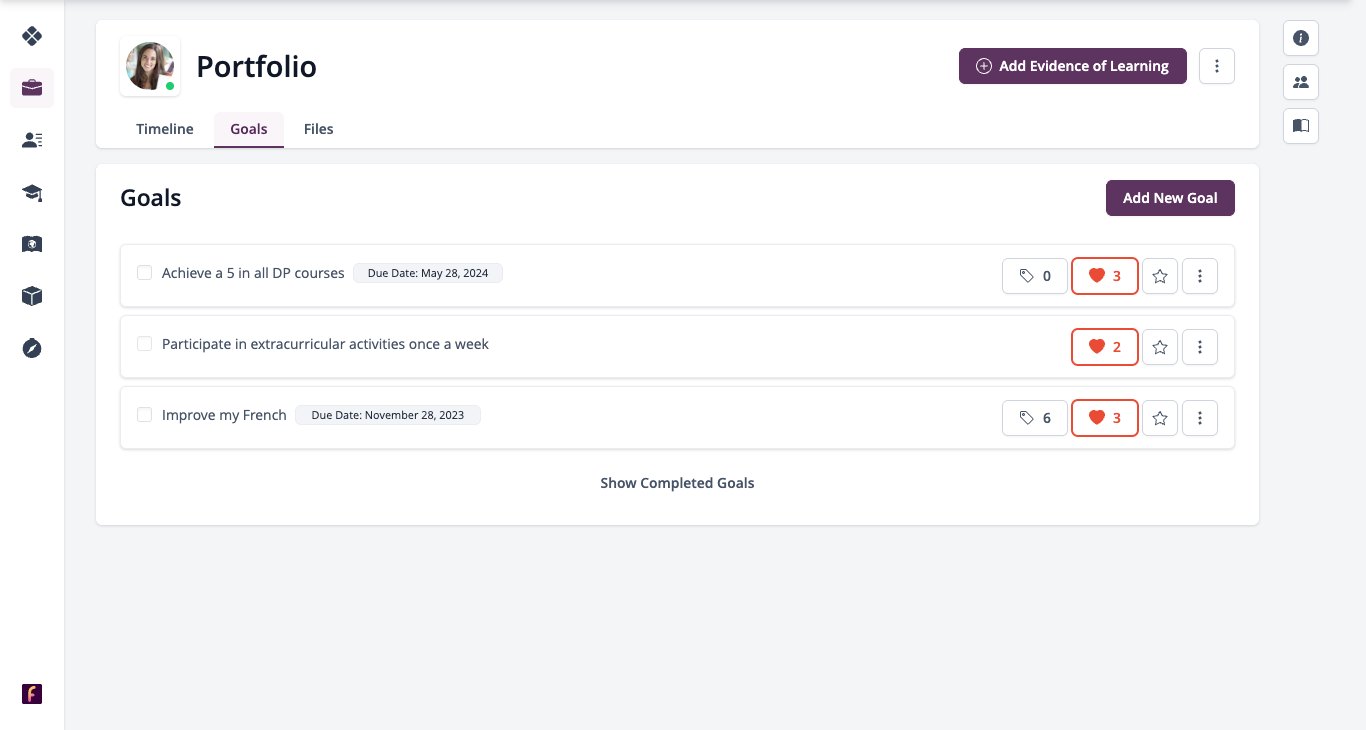Image resolution: width=1366 pixels, height=730 pixels.
Task: Open the people group icon on right
Action: 1301,82
